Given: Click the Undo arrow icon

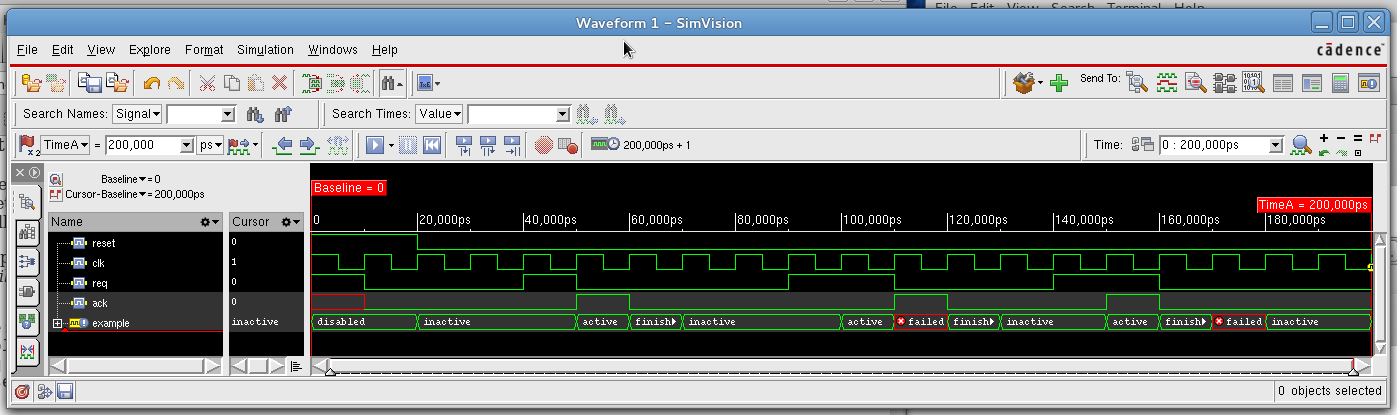Looking at the screenshot, I should coord(152,84).
